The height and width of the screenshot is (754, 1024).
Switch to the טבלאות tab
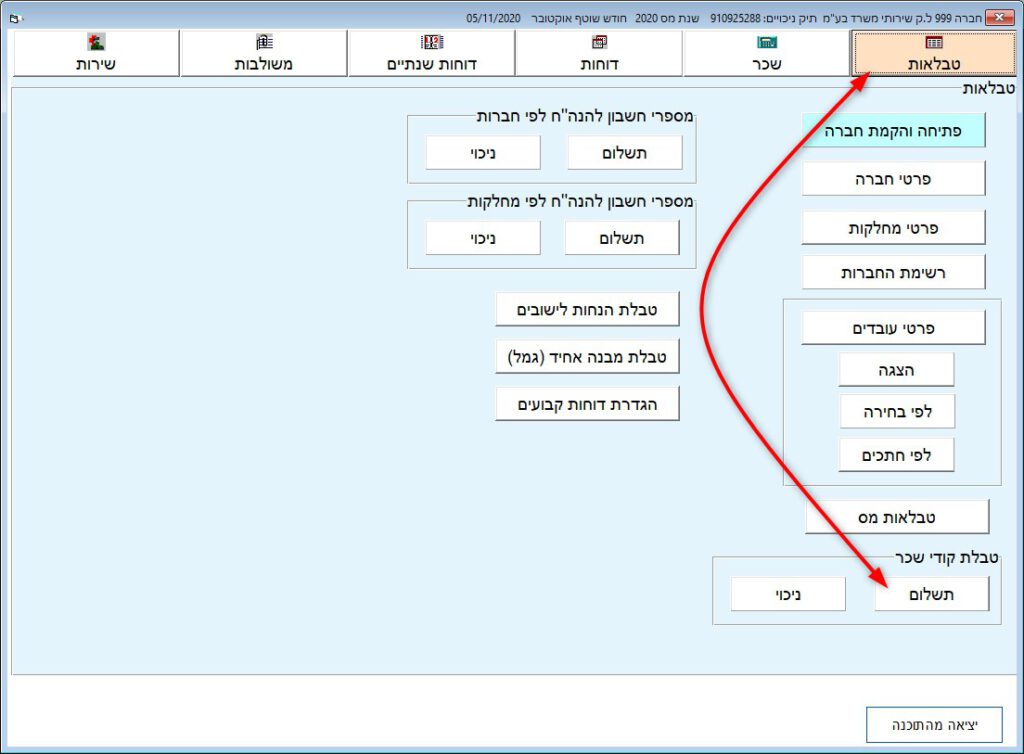click(934, 54)
